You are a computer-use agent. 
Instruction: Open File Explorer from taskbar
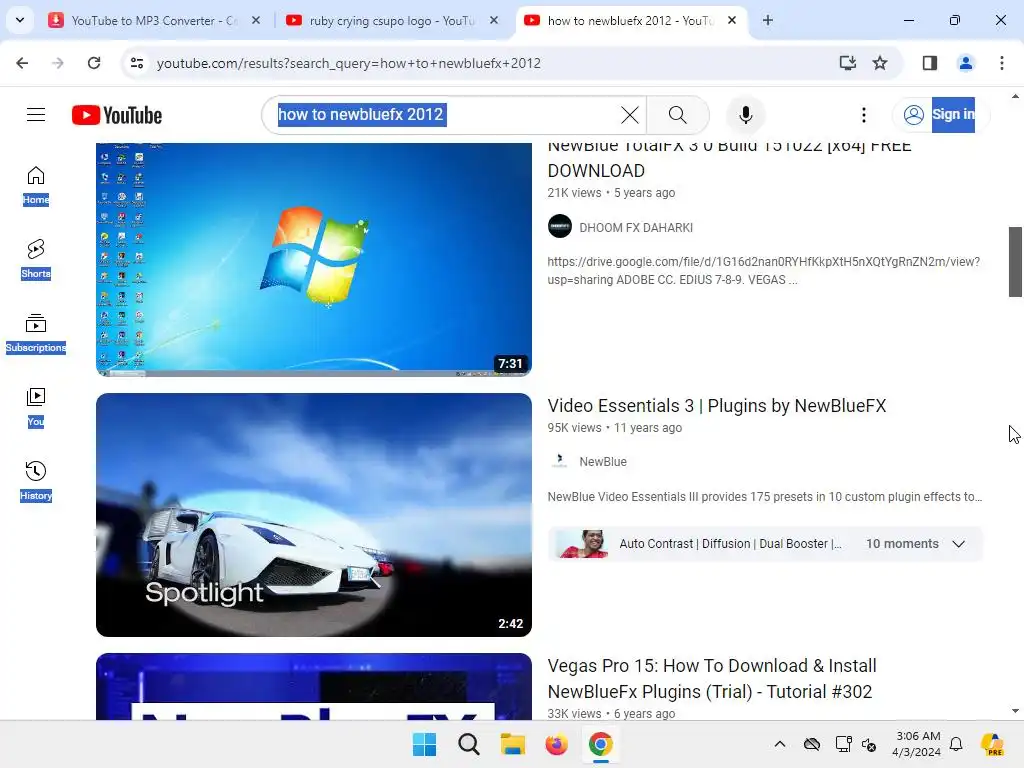coord(513,744)
